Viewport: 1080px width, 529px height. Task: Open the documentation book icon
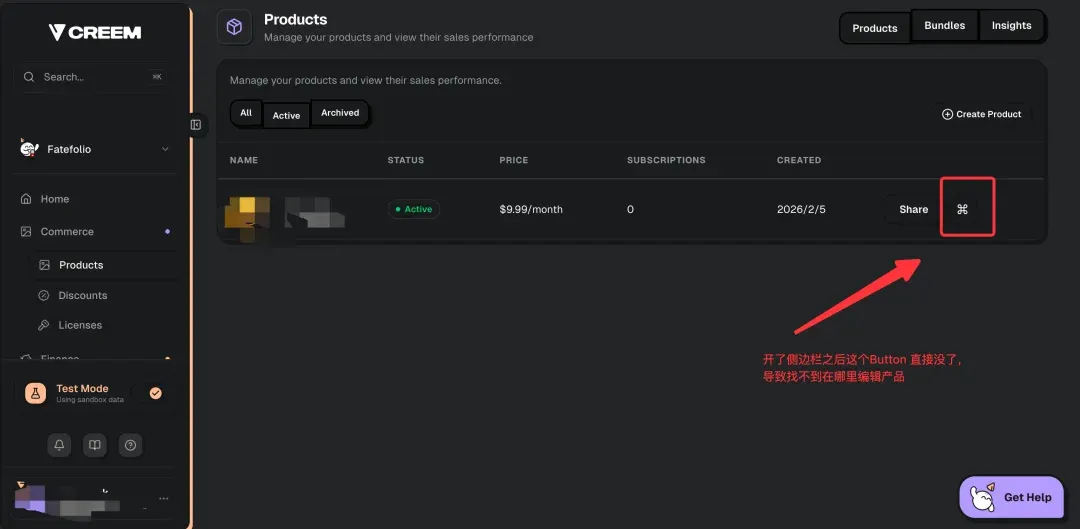click(94, 445)
